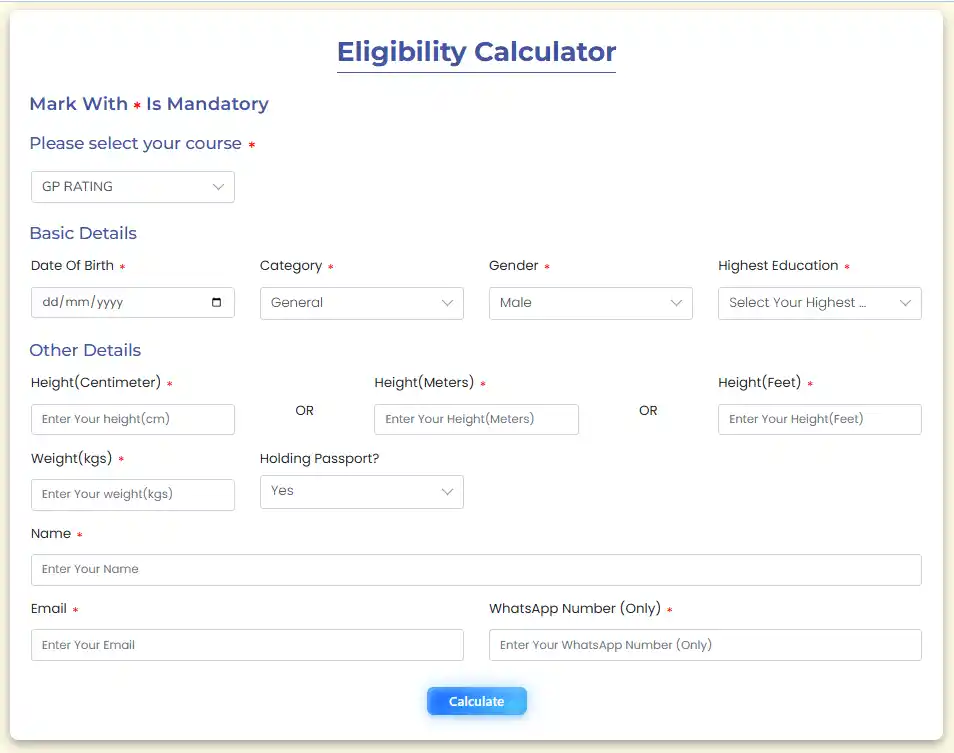
Task: Open the Gender dropdown showing Male
Action: [x=590, y=303]
